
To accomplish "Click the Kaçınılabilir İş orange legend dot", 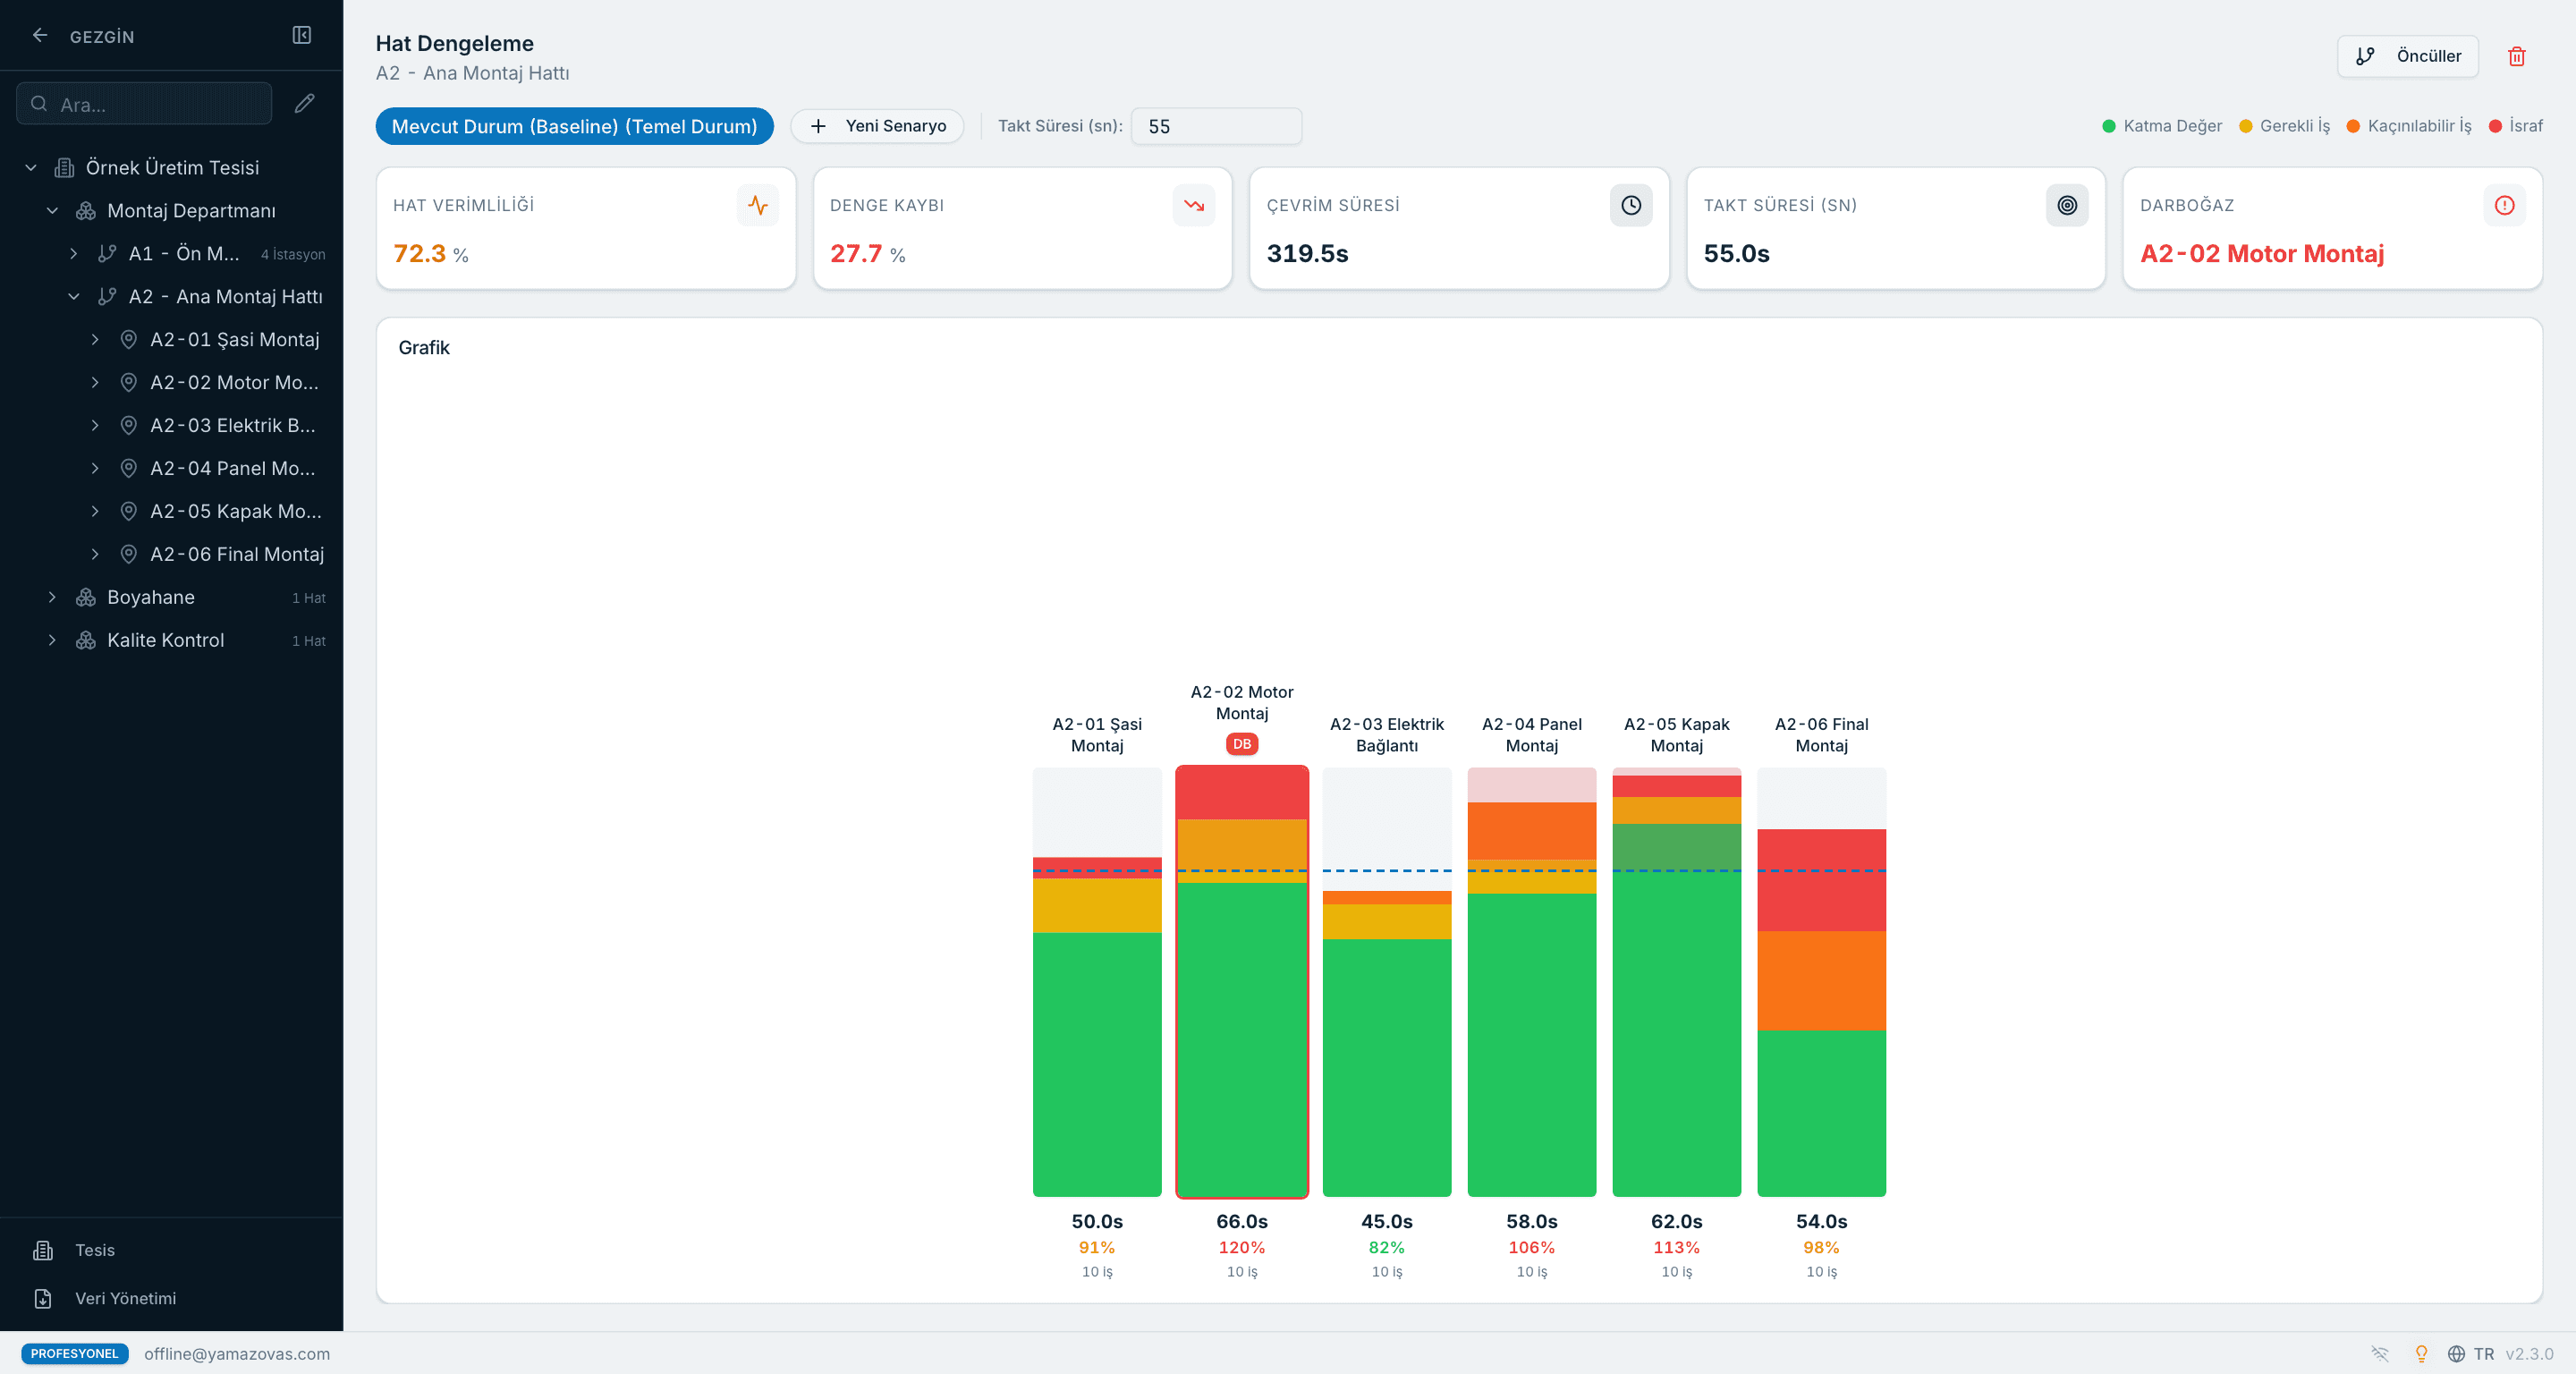I will pos(2353,126).
